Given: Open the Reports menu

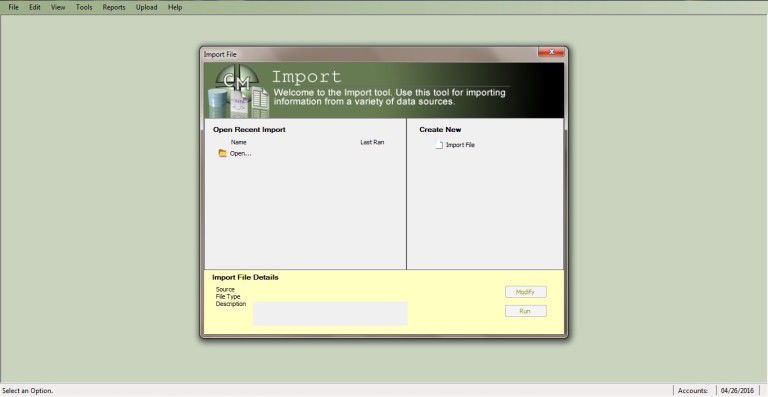Looking at the screenshot, I should (x=114, y=7).
